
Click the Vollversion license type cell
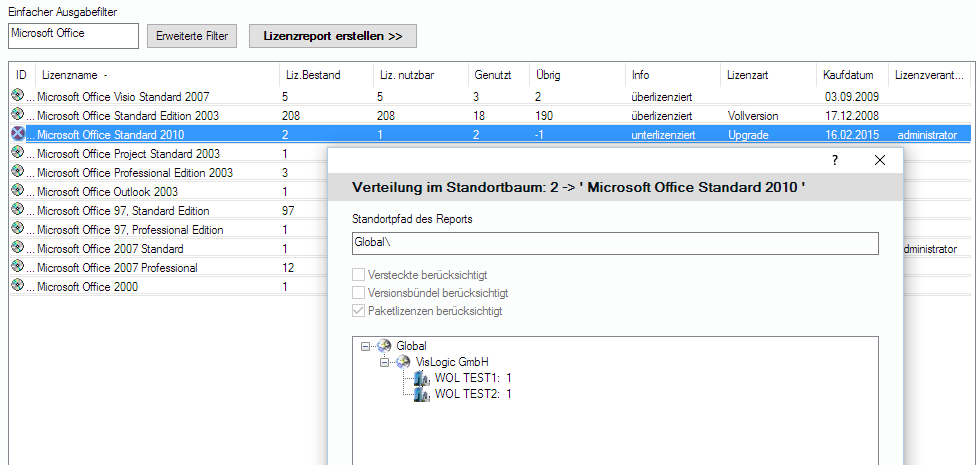click(753, 115)
